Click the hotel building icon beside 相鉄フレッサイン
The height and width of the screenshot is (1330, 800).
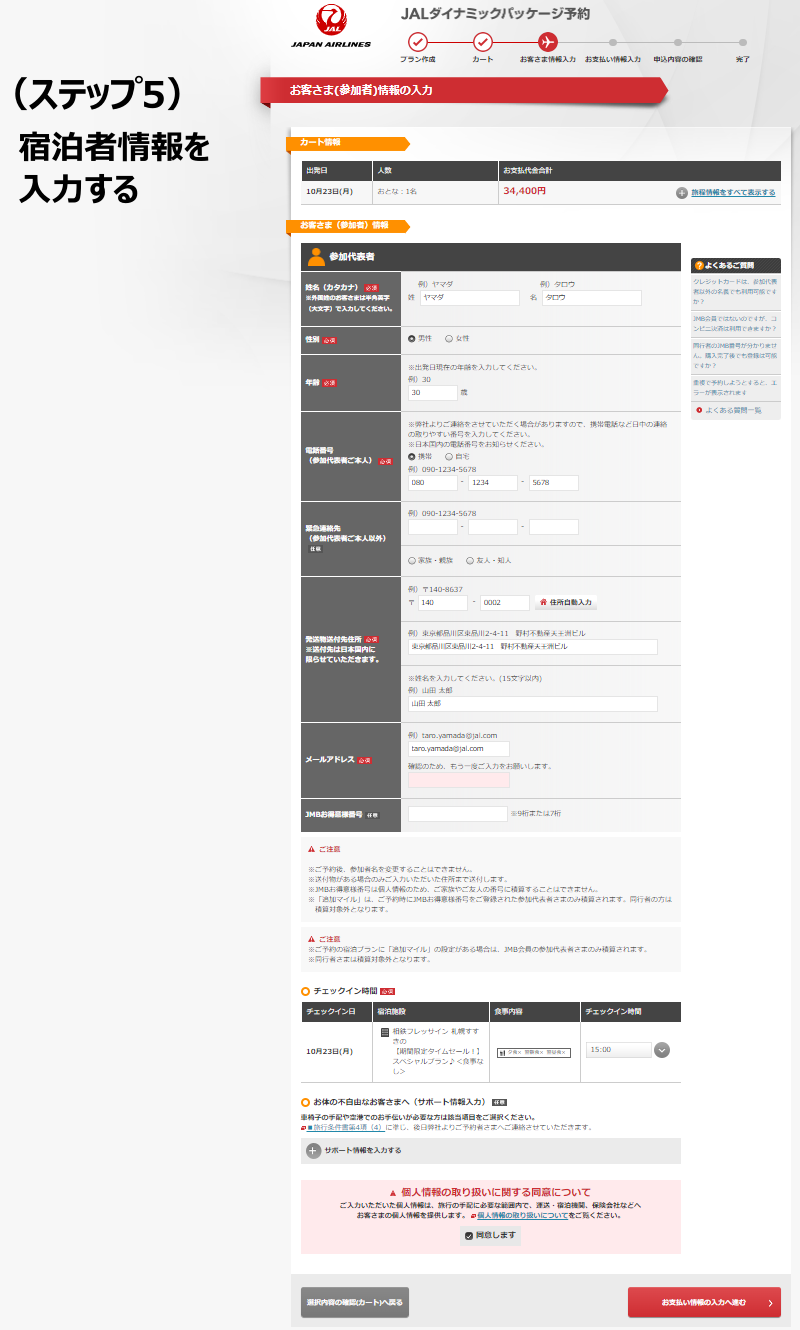[x=385, y=1031]
